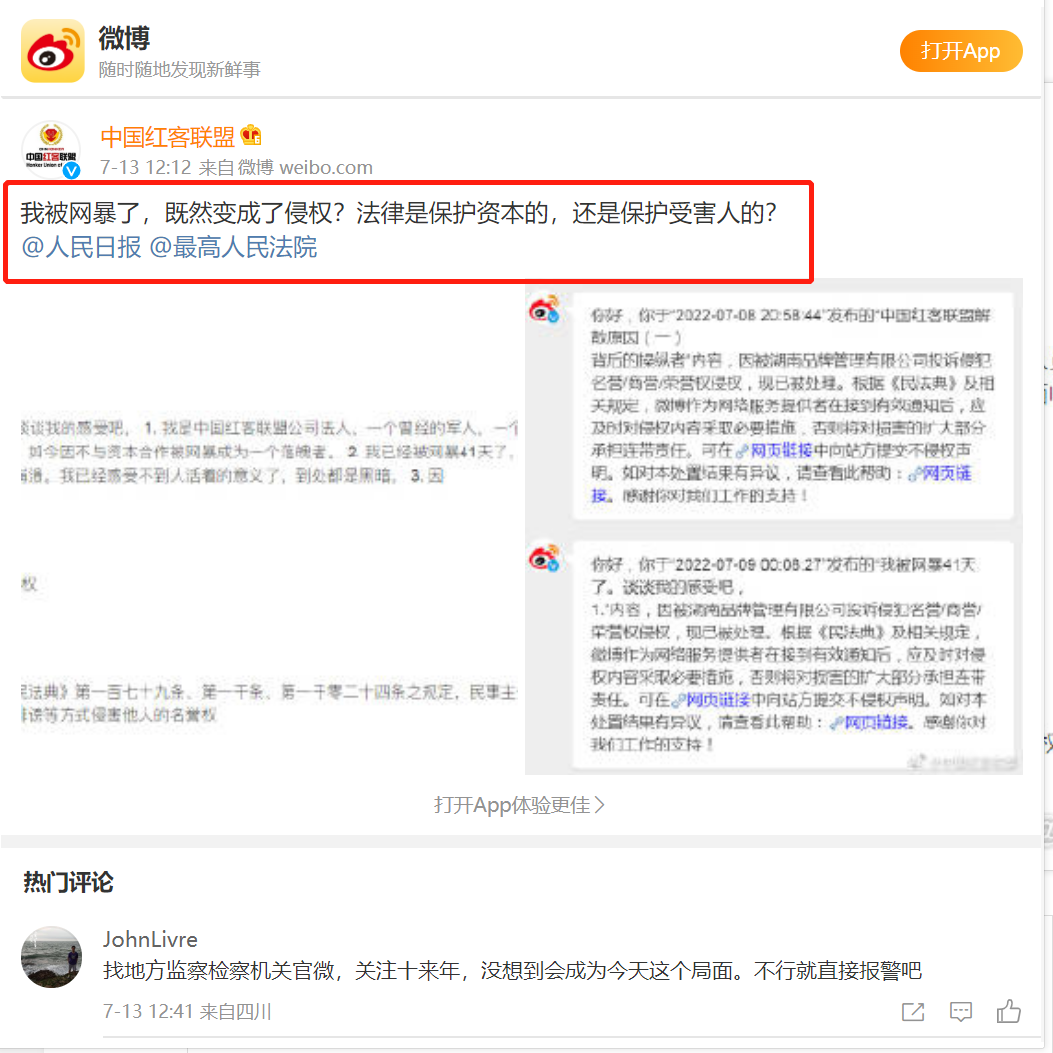Screen dimensions: 1053x1053
Task: Like JohnLivre's comment with thumbs-up
Action: click(1008, 1011)
